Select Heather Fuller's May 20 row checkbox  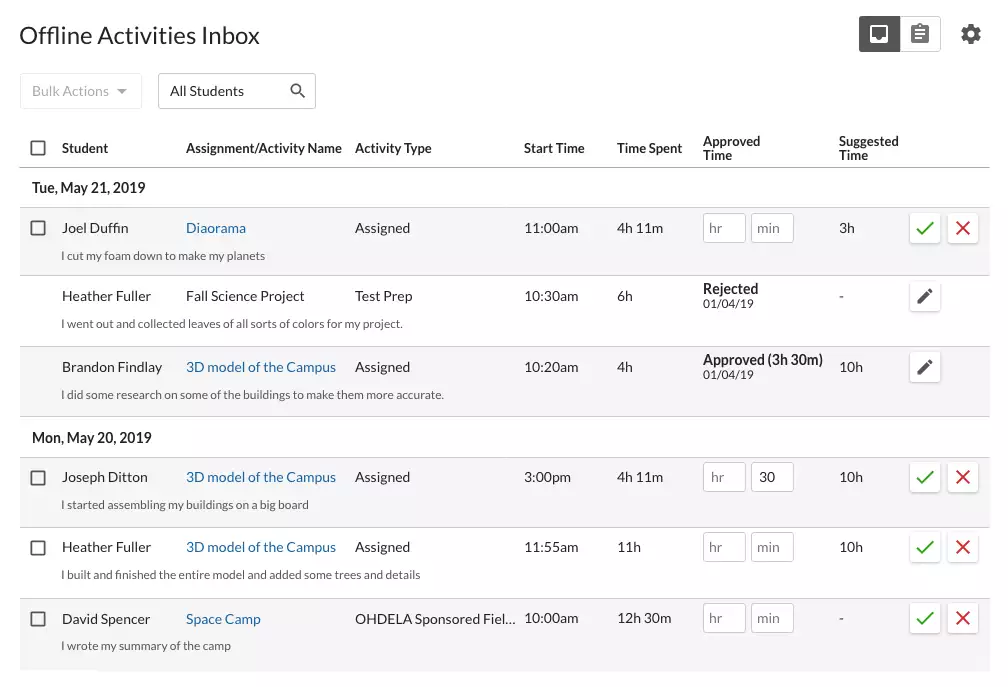tap(38, 547)
